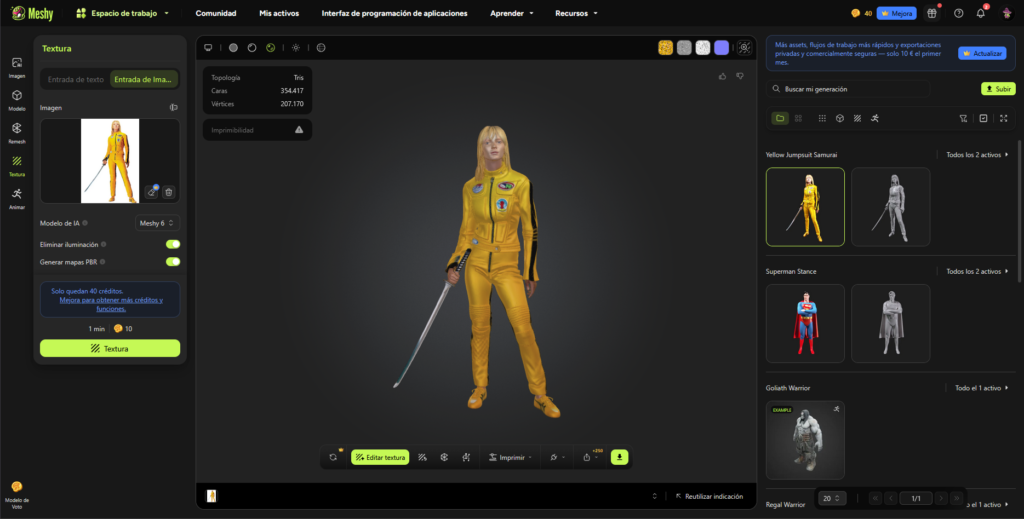Expand Todos los 2 activos for Superman Stance
Viewport: 1024px width, 519px height.
(977, 271)
